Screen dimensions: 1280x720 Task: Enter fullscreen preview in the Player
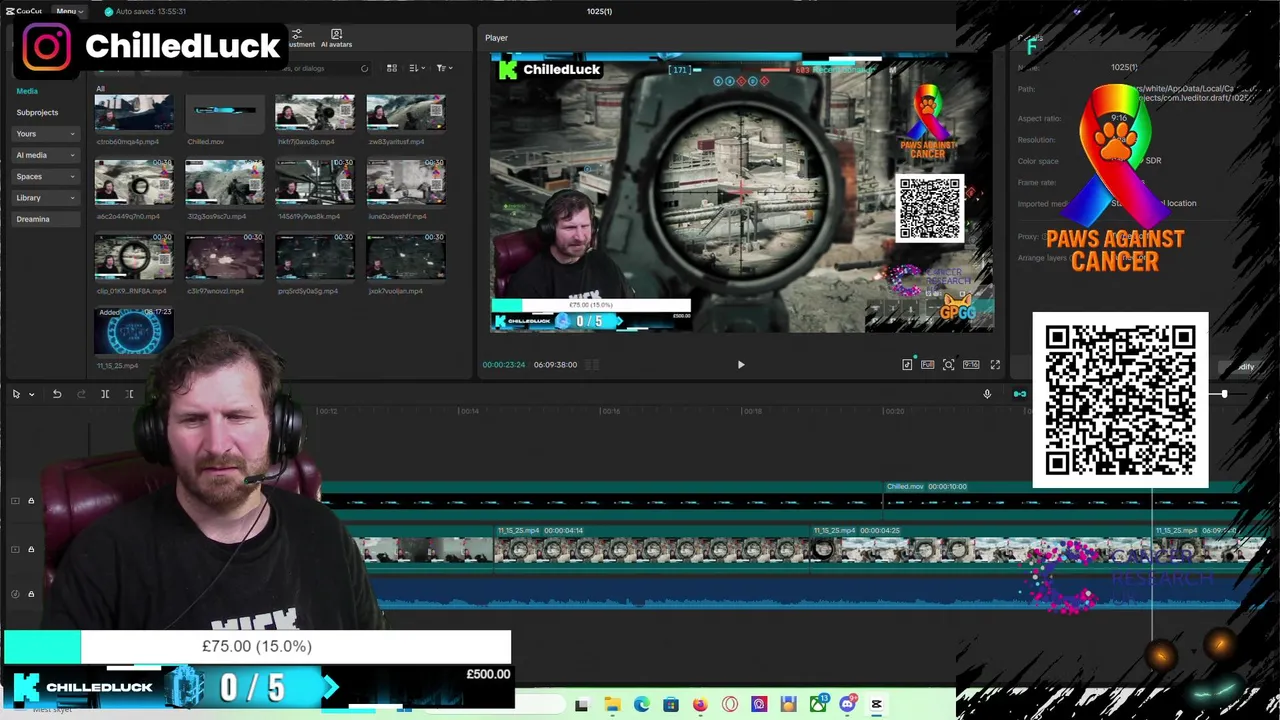(x=995, y=365)
